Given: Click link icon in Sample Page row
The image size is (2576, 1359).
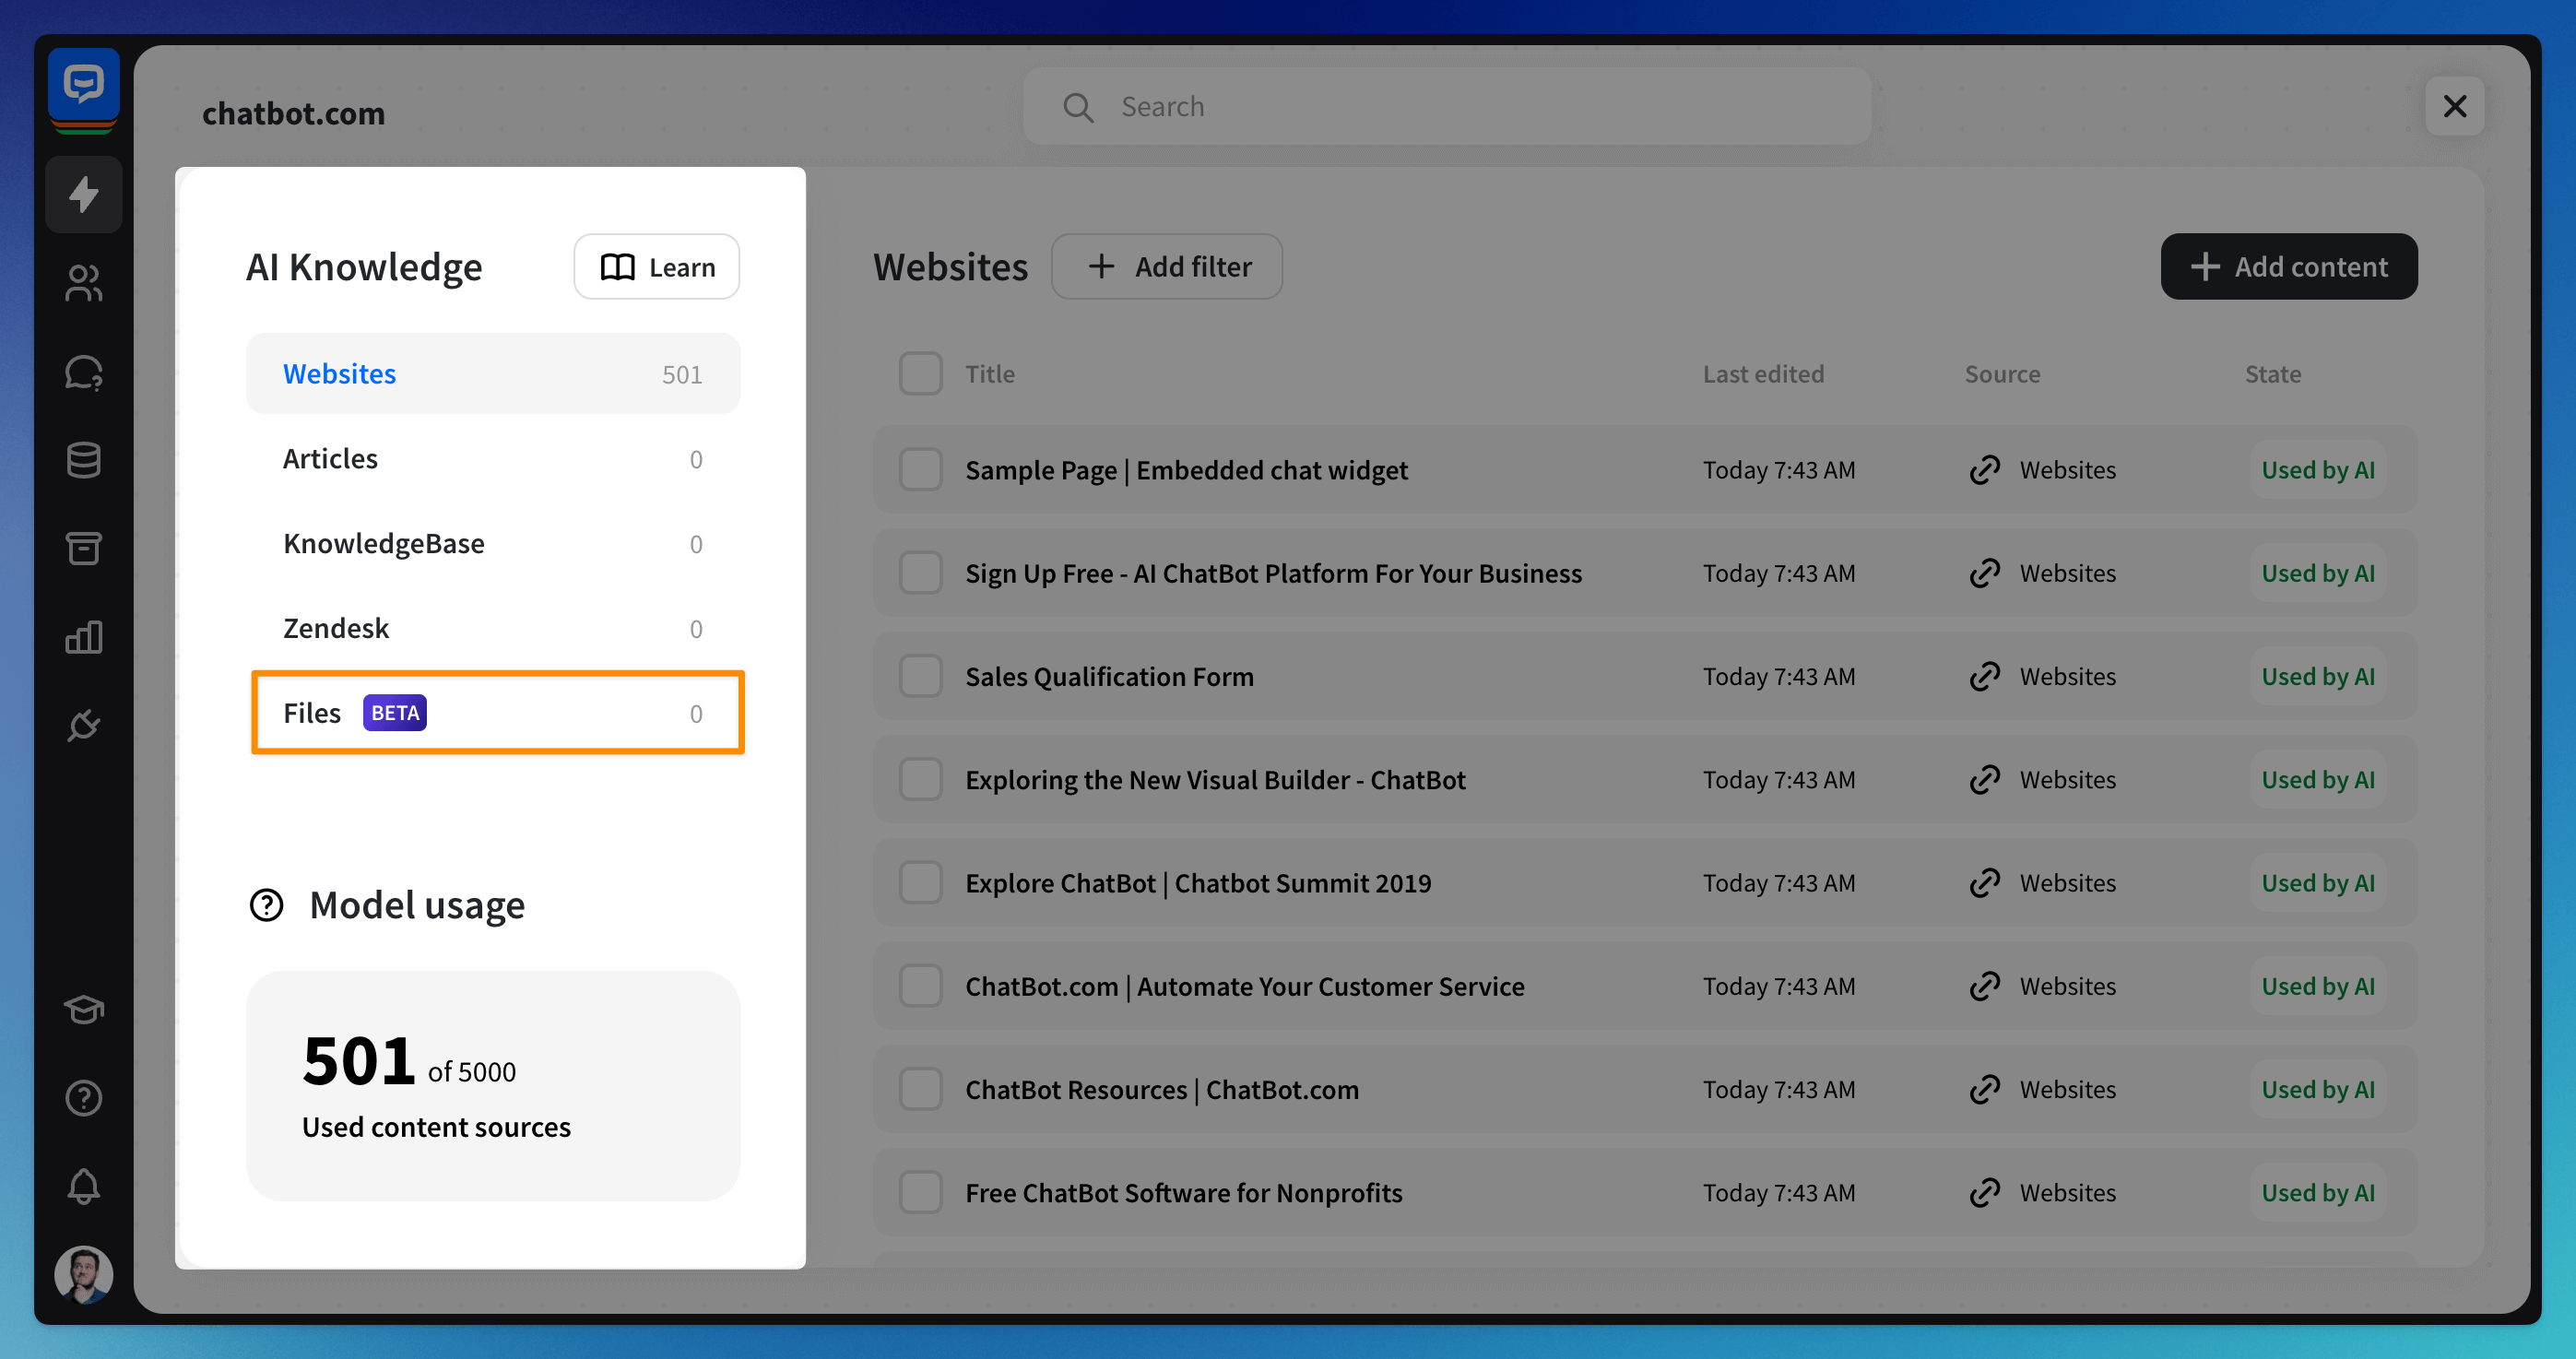Looking at the screenshot, I should tap(1985, 470).
